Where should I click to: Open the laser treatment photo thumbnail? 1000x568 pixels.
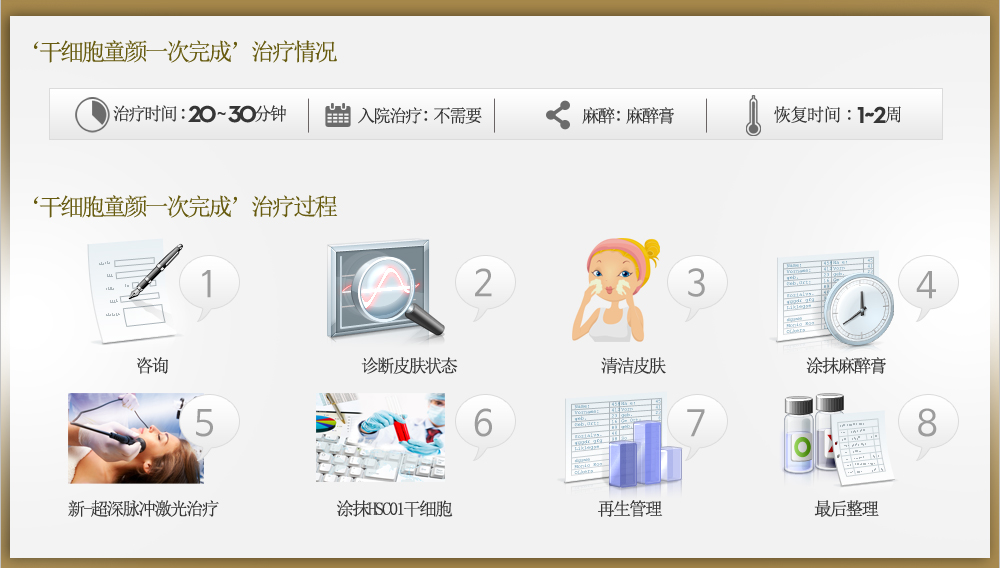point(136,438)
